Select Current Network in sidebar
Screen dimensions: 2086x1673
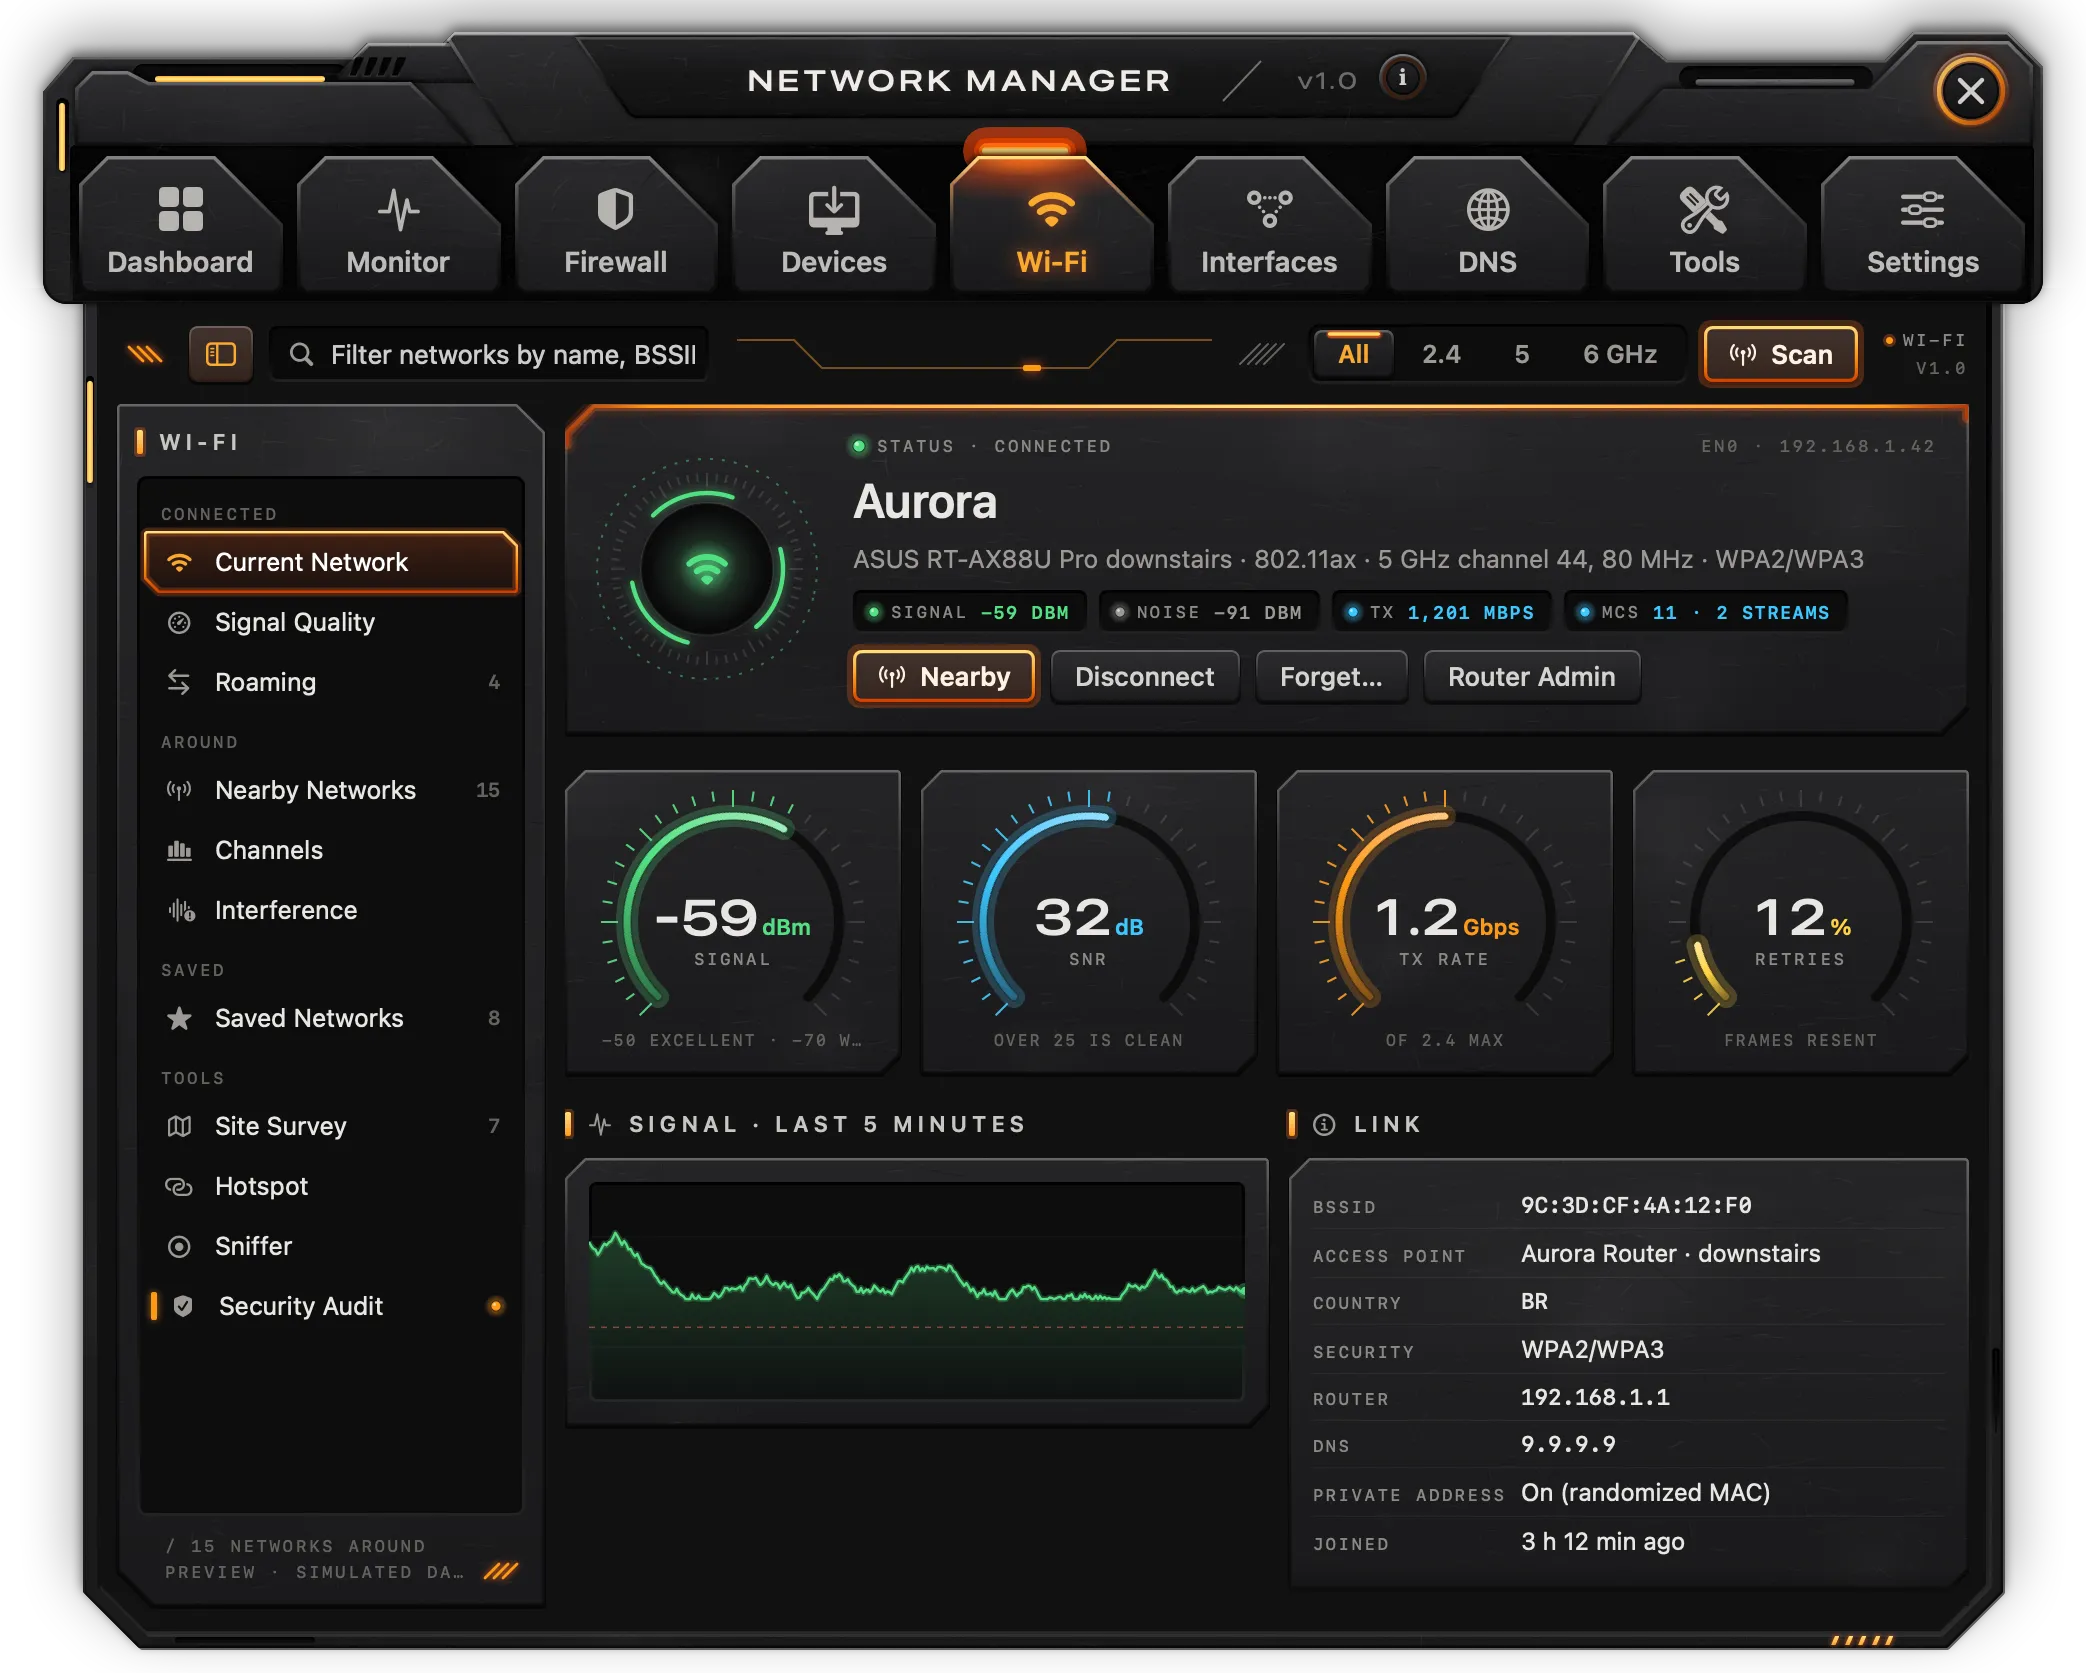click(331, 562)
